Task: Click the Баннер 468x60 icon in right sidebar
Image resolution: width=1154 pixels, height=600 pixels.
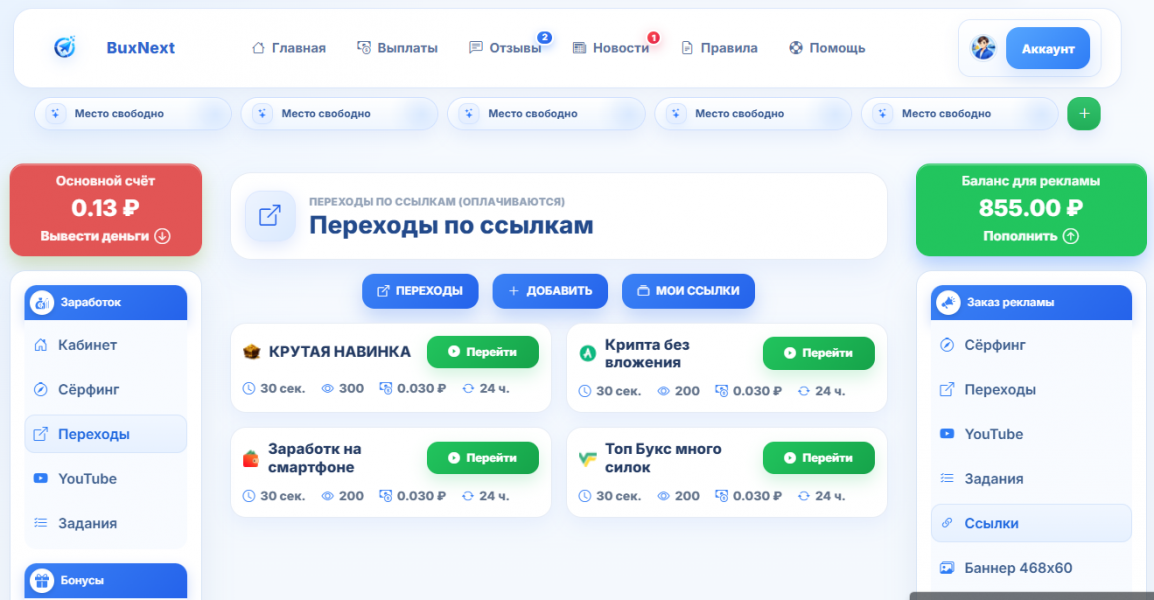Action: [947, 567]
